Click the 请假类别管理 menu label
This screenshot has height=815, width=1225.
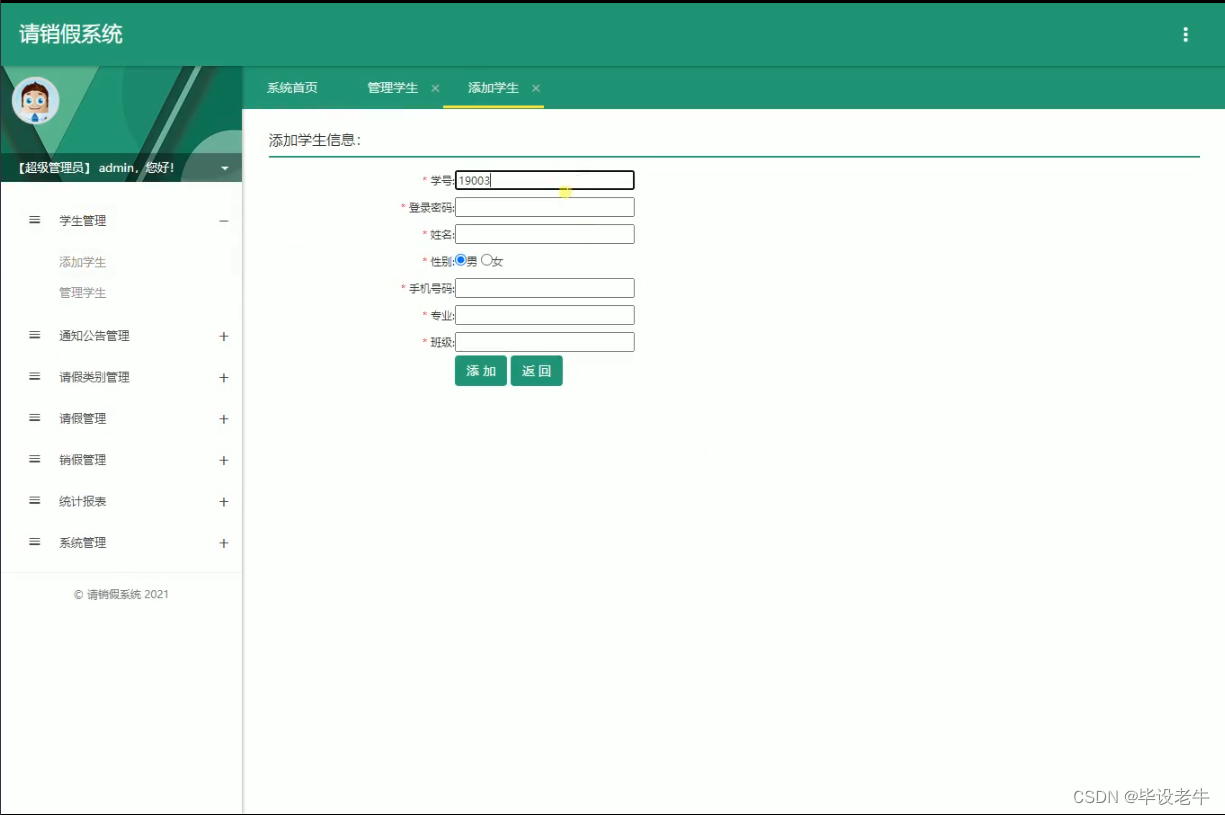pos(94,378)
